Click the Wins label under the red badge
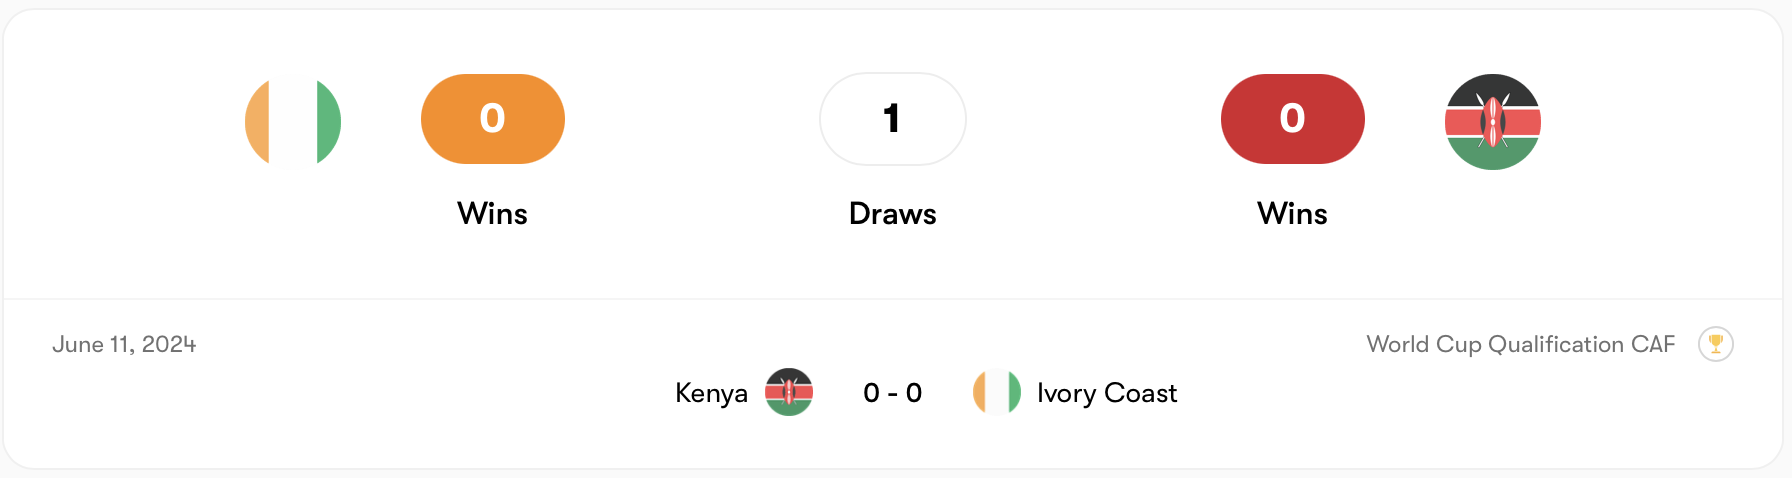Viewport: 1792px width, 478px height. point(1292,213)
